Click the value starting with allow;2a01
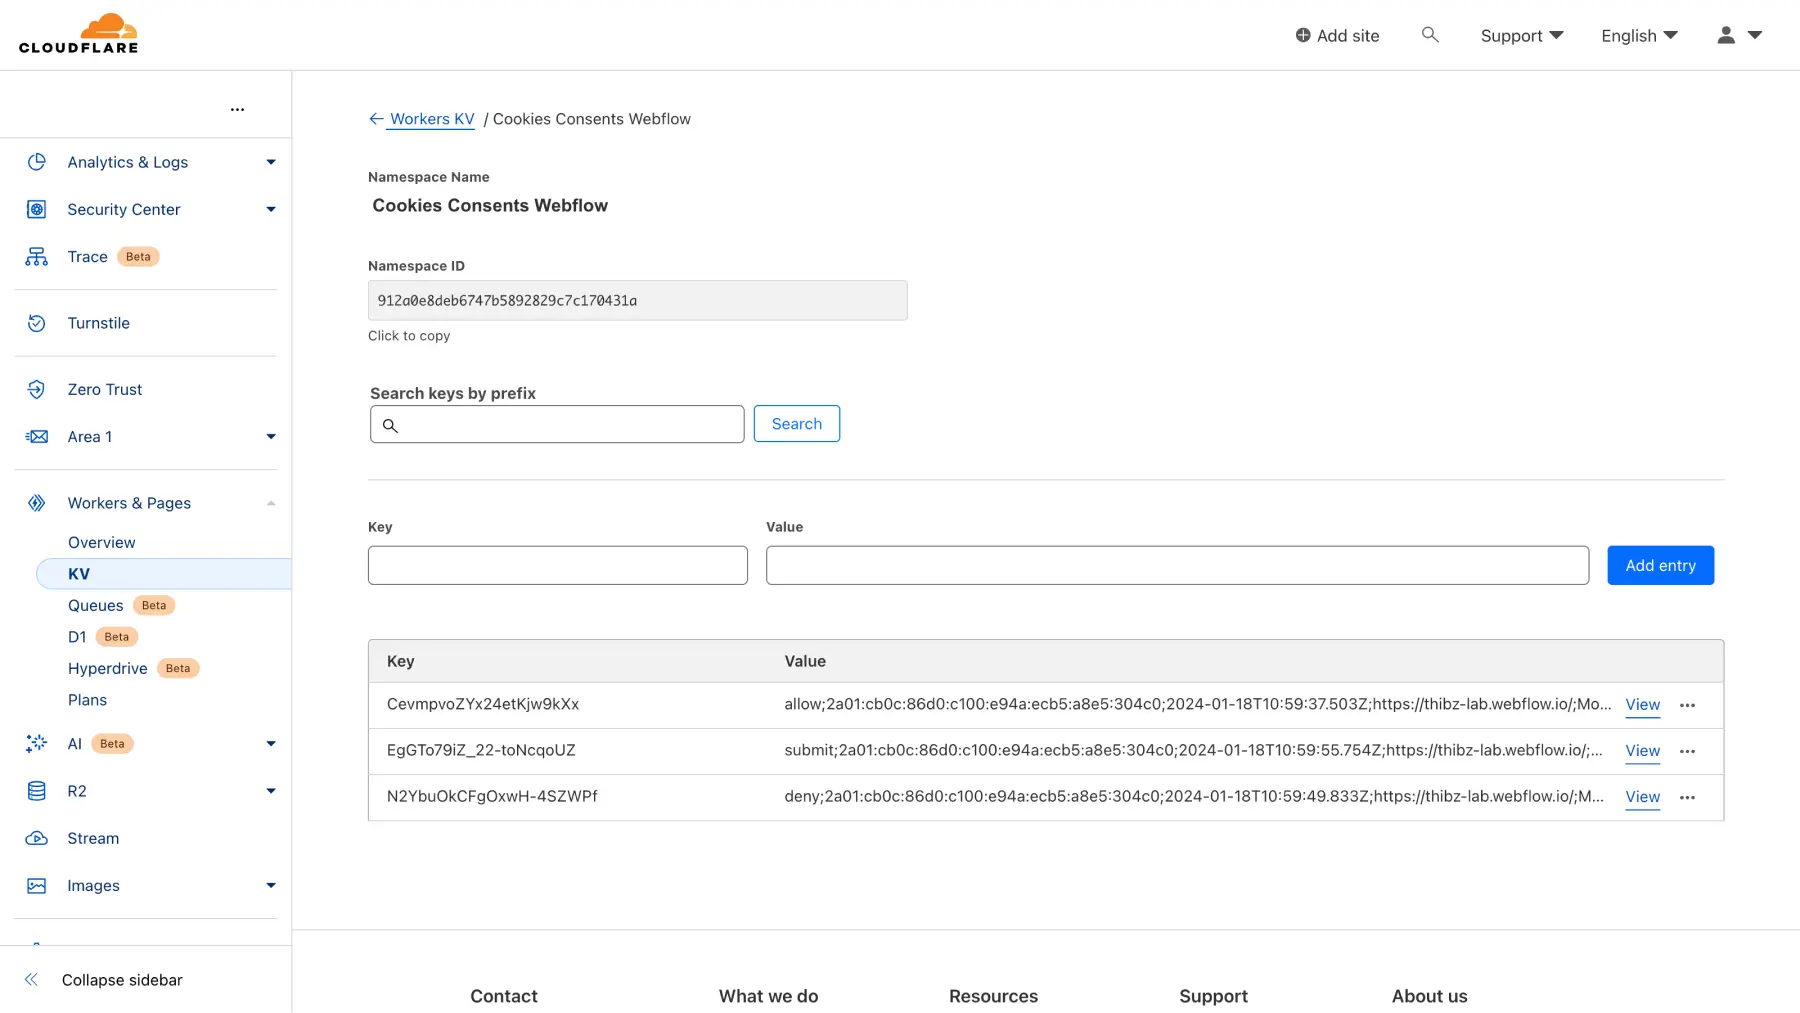The height and width of the screenshot is (1013, 1800). (1197, 704)
